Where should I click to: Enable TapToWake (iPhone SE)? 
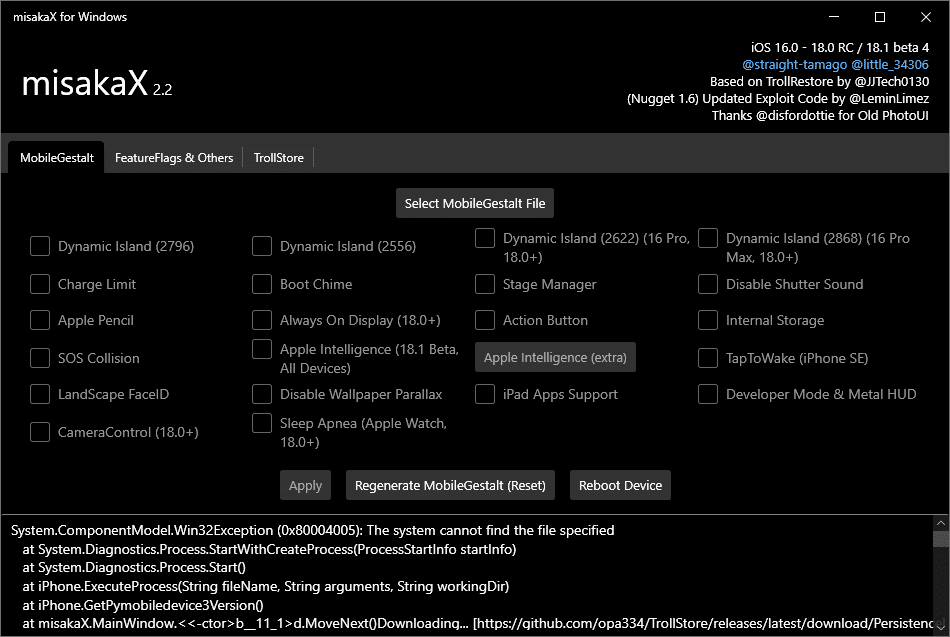708,358
